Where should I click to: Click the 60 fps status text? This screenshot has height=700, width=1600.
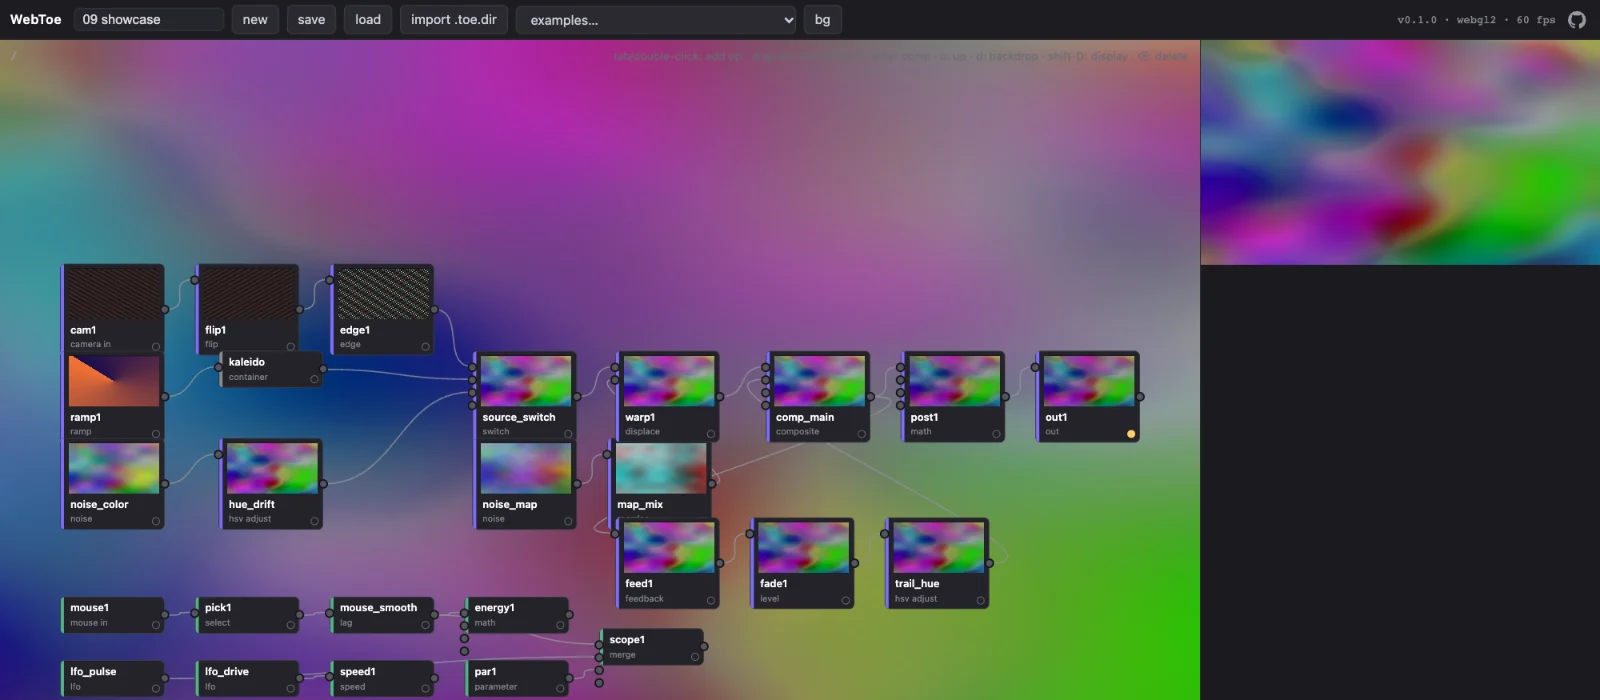click(1536, 20)
